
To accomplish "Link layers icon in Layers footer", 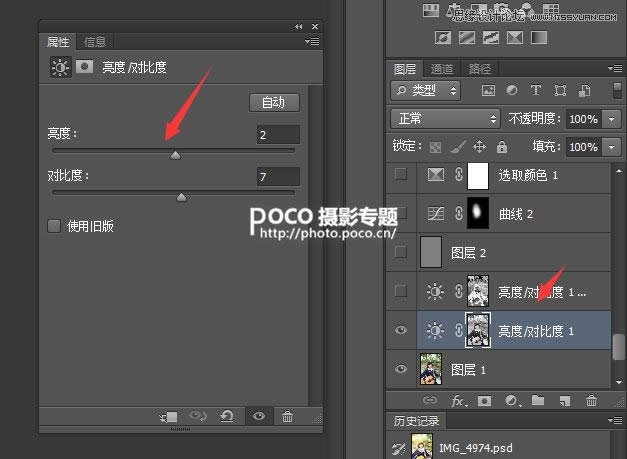I will (x=429, y=400).
